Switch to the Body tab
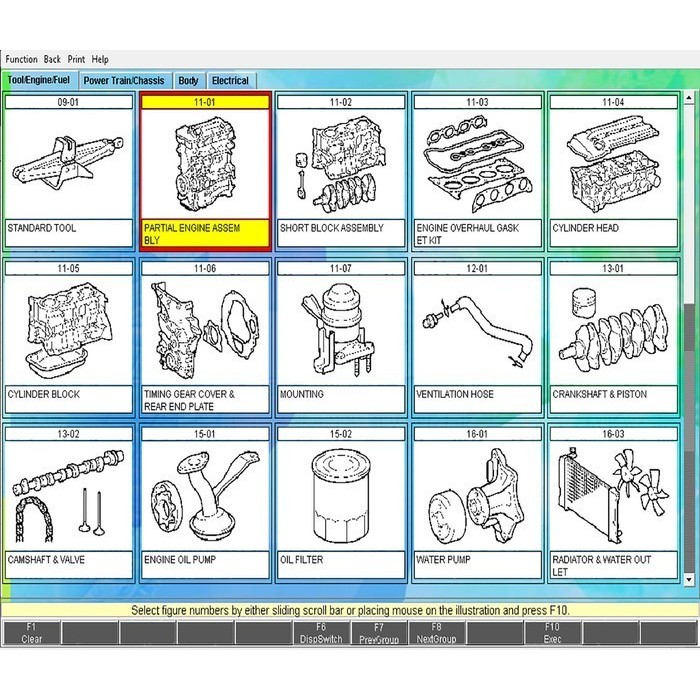 point(188,81)
